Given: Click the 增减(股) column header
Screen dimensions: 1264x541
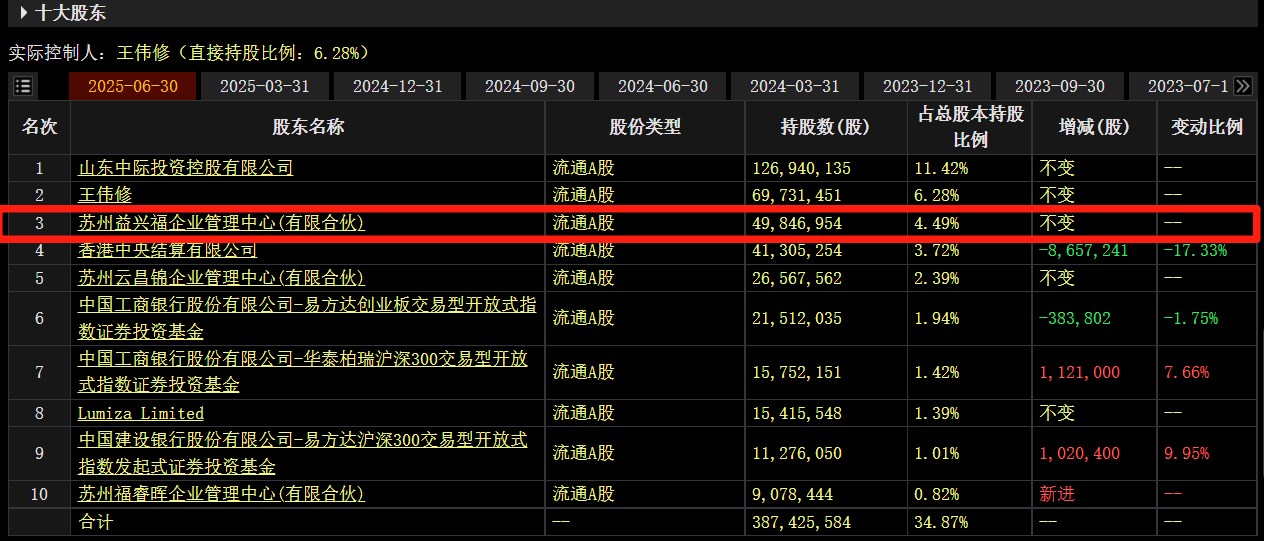Looking at the screenshot, I should [x=1094, y=127].
